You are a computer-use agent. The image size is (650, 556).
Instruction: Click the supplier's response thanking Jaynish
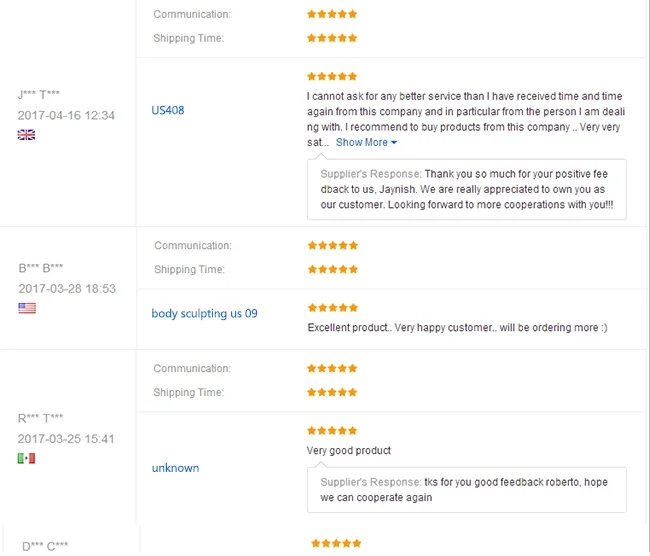[x=467, y=190]
